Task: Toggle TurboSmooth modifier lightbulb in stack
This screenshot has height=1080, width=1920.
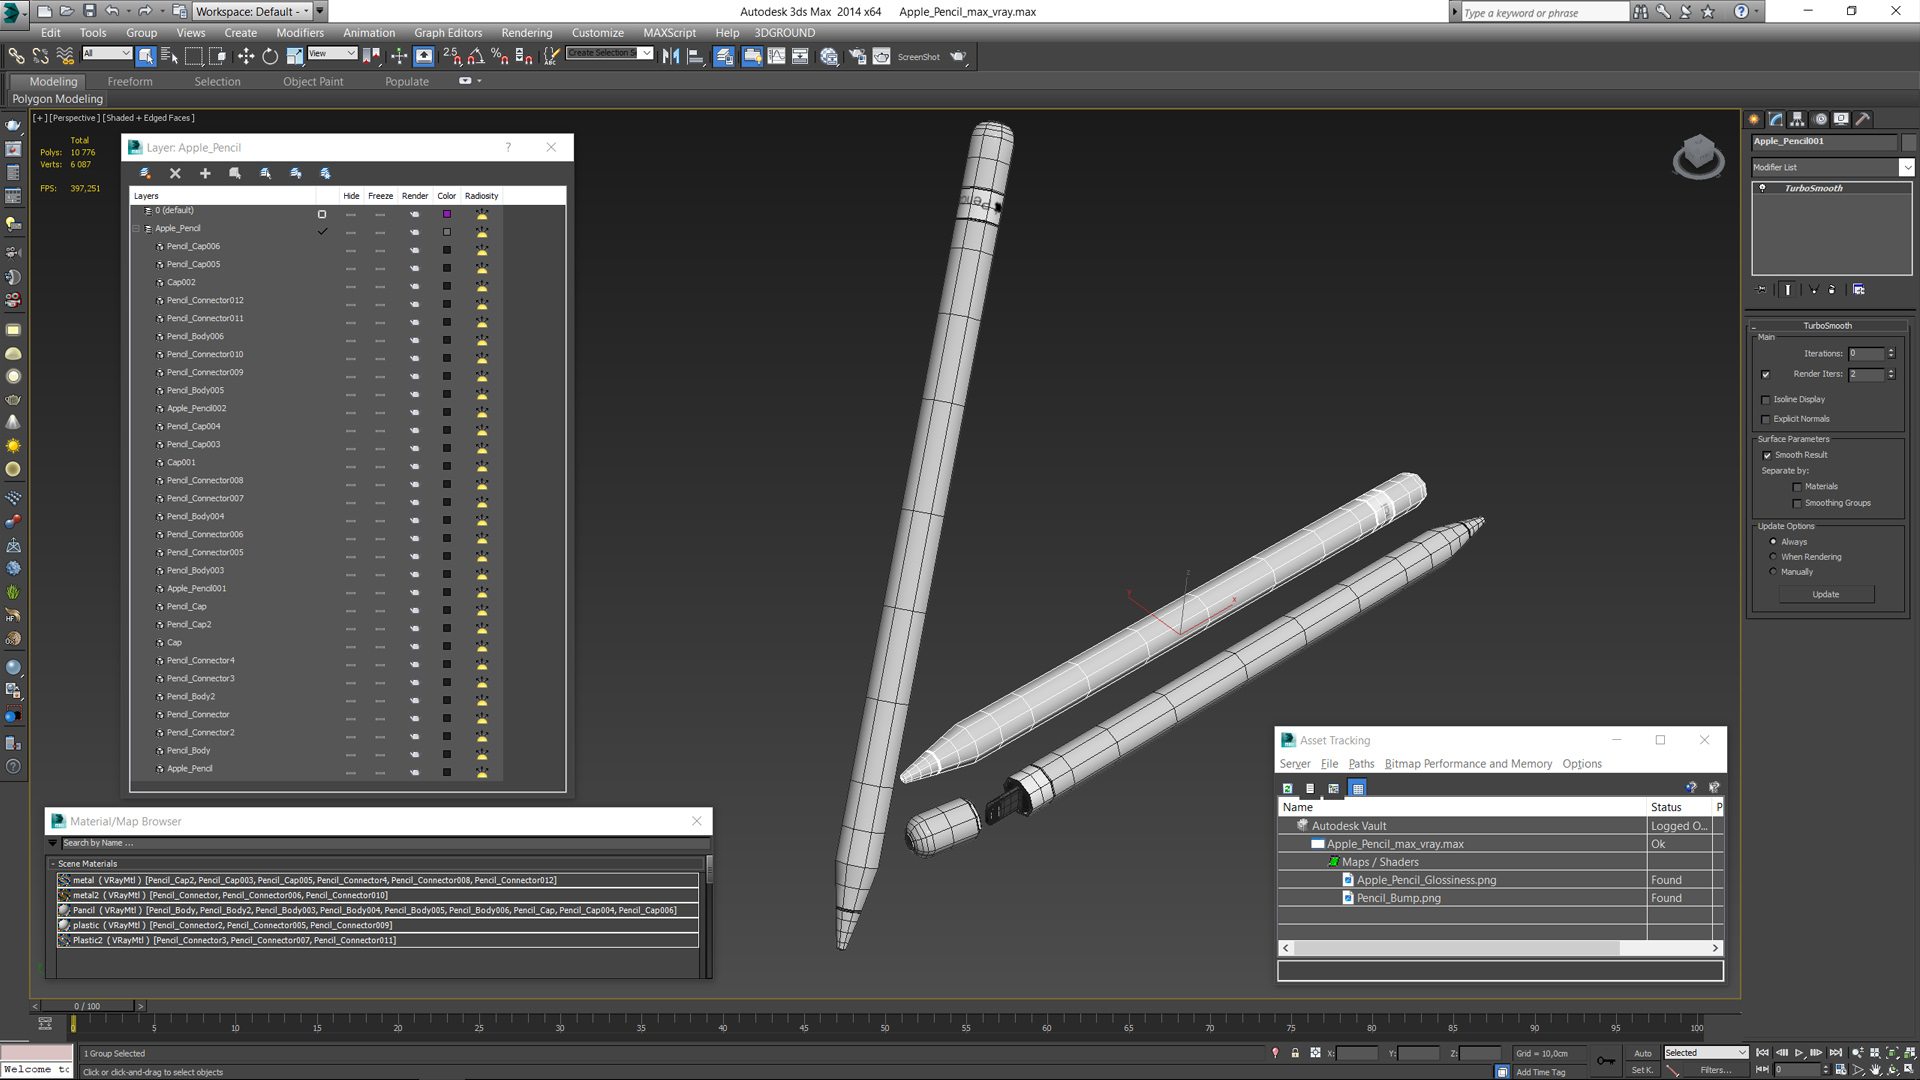Action: tap(1763, 188)
